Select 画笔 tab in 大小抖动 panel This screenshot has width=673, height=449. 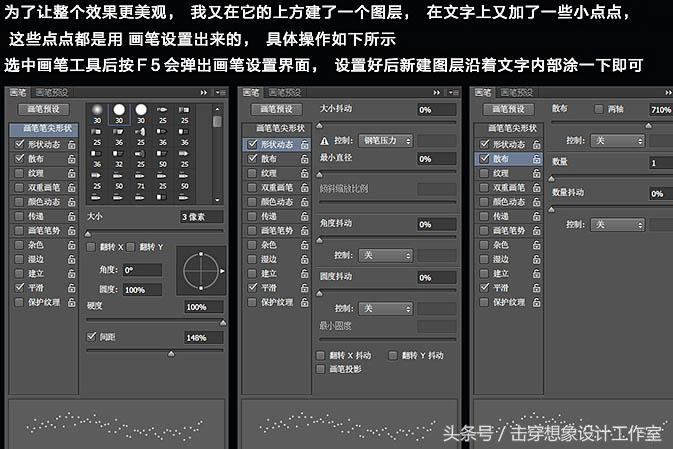tap(251, 92)
